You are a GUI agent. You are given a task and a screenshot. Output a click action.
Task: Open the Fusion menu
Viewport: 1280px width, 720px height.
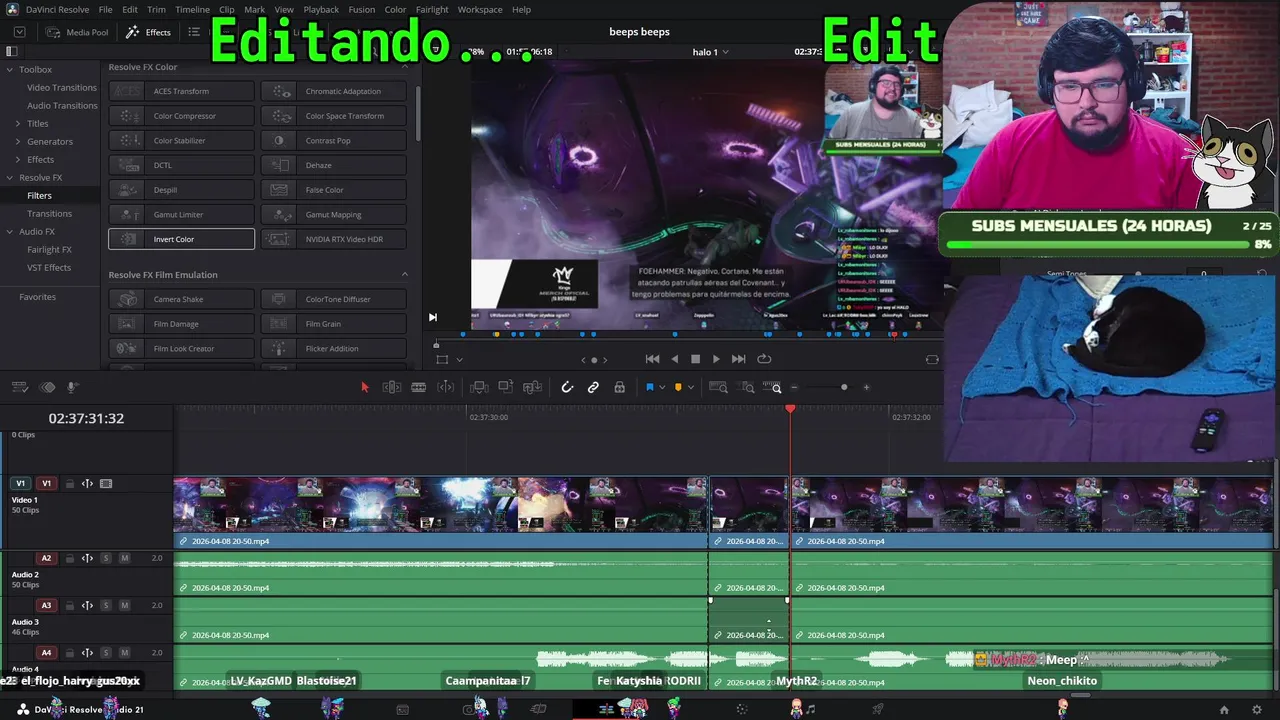click(x=362, y=9)
